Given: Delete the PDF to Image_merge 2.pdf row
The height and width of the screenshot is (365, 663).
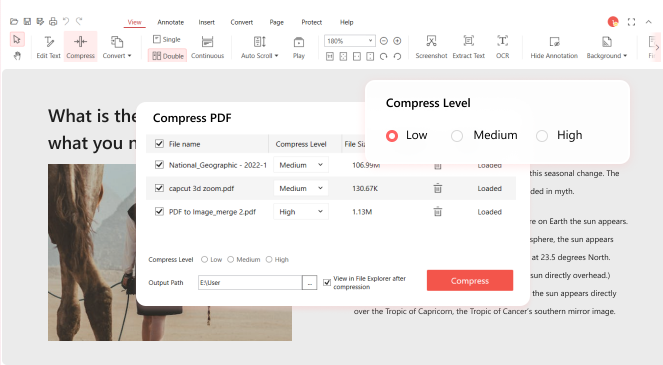Looking at the screenshot, I should click(x=438, y=211).
